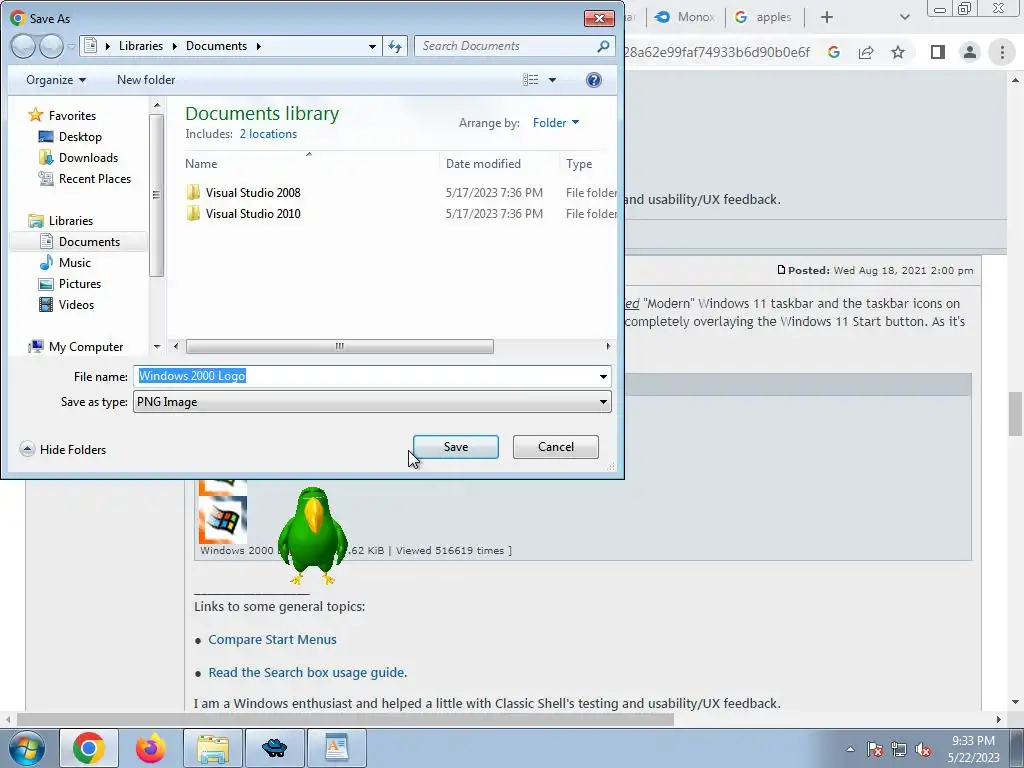
Task: Sort by the Type column header
Action: 579,164
